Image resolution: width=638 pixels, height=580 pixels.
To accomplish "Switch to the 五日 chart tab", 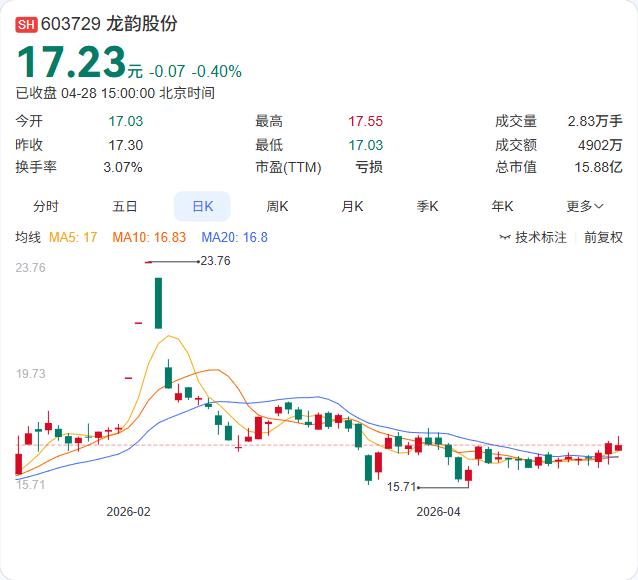I will point(125,206).
